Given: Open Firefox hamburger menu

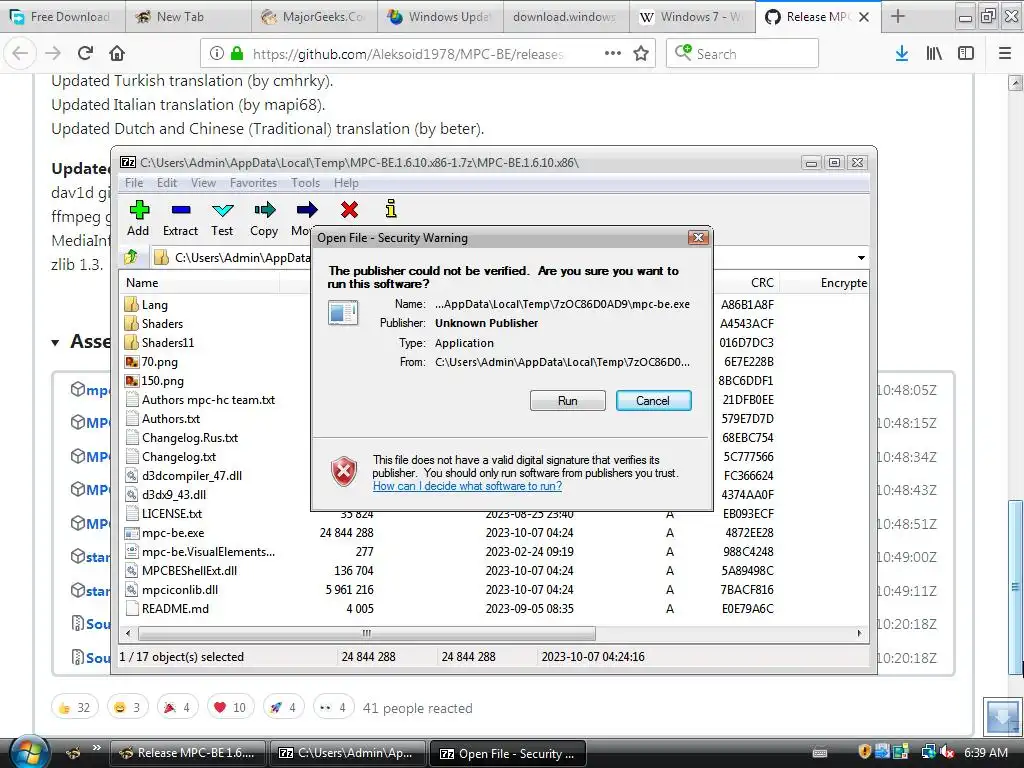Looking at the screenshot, I should pyautogui.click(x=1005, y=53).
